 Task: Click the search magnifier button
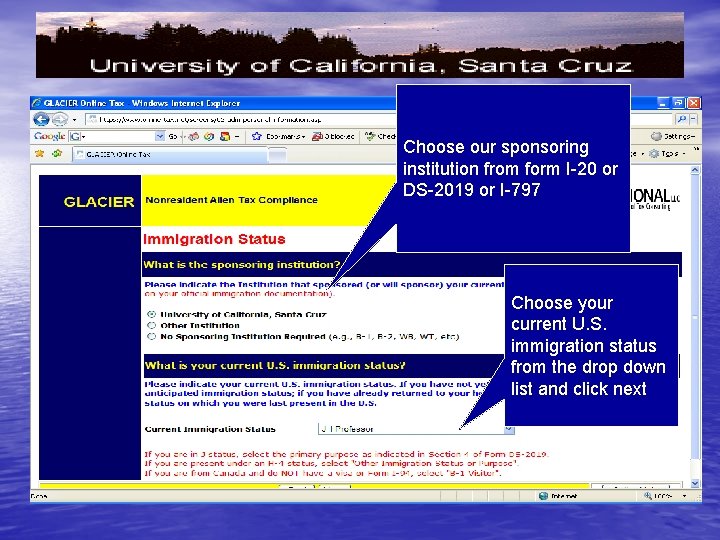click(682, 119)
